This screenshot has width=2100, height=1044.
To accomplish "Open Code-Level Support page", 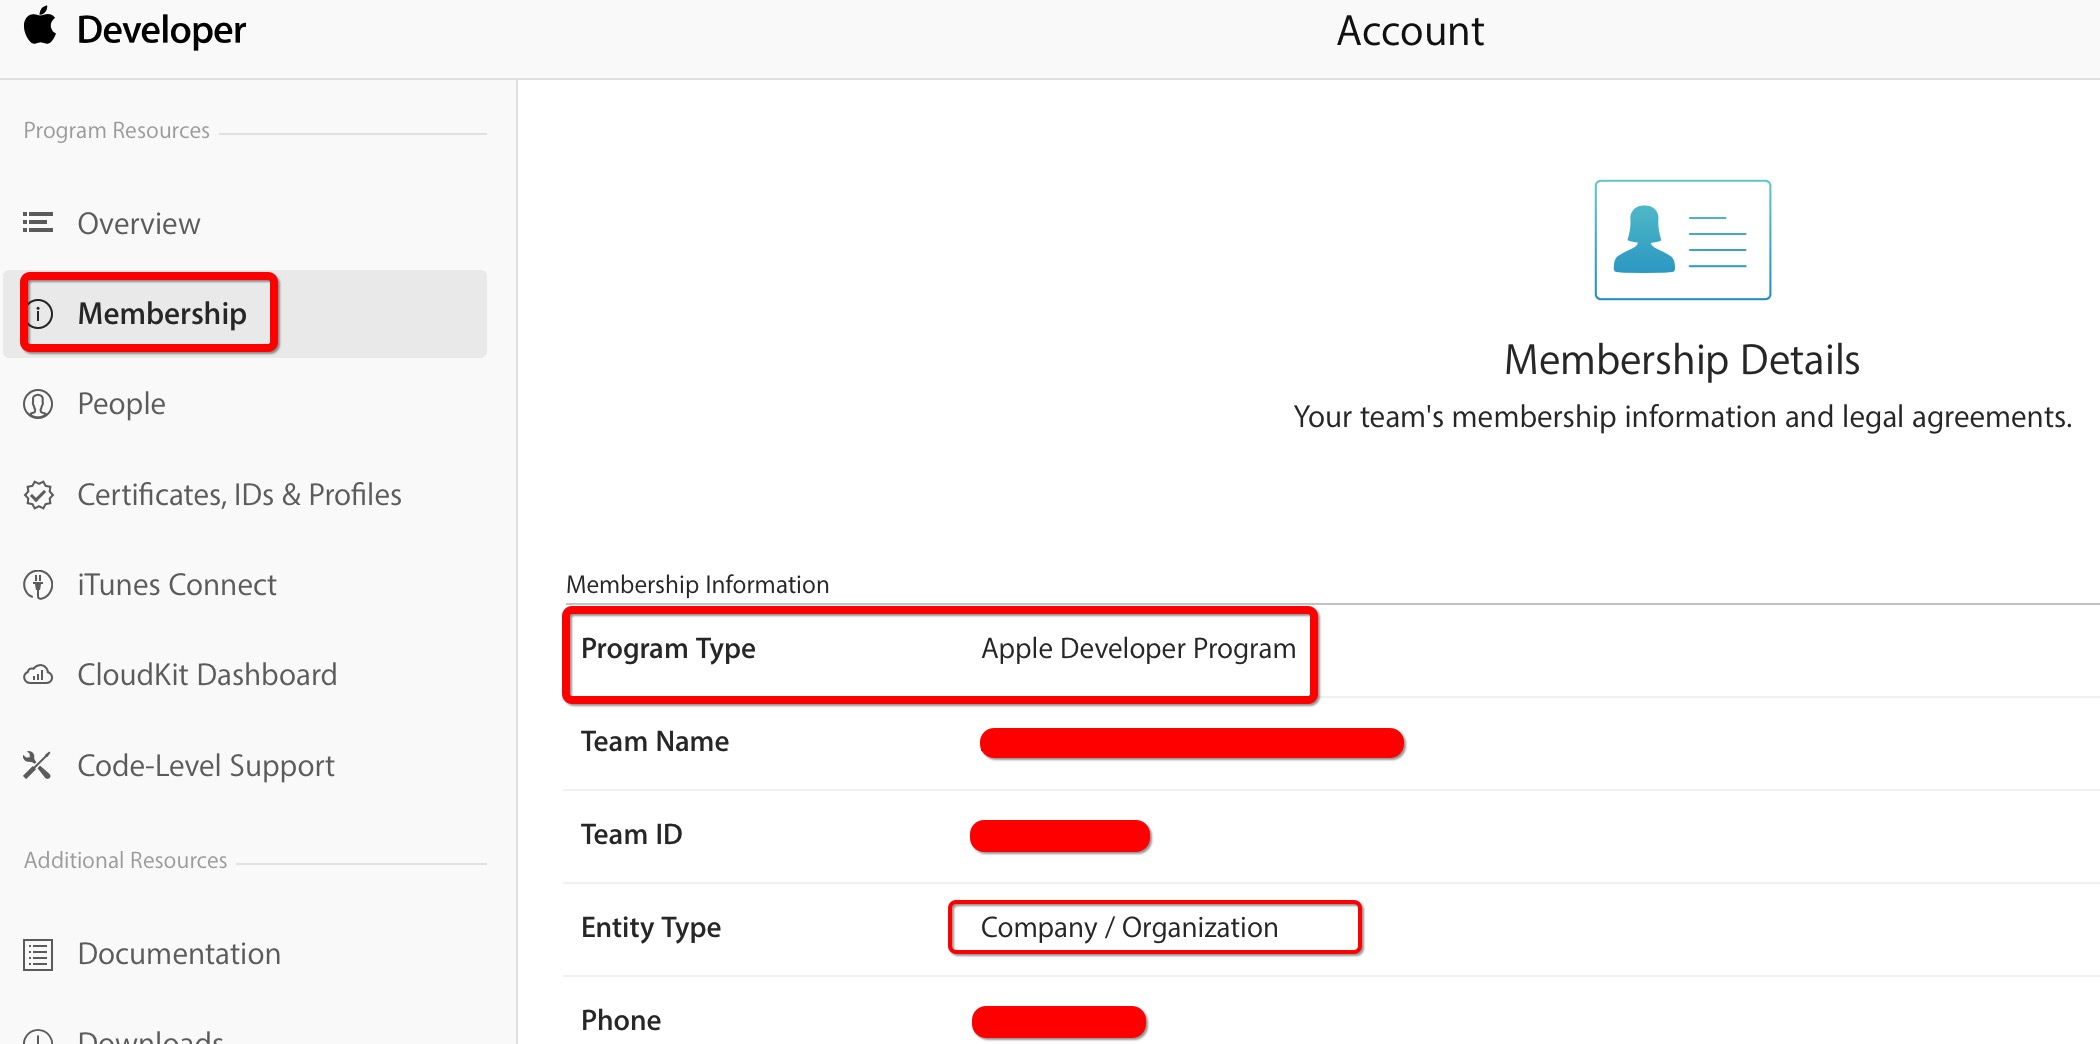I will click(206, 766).
